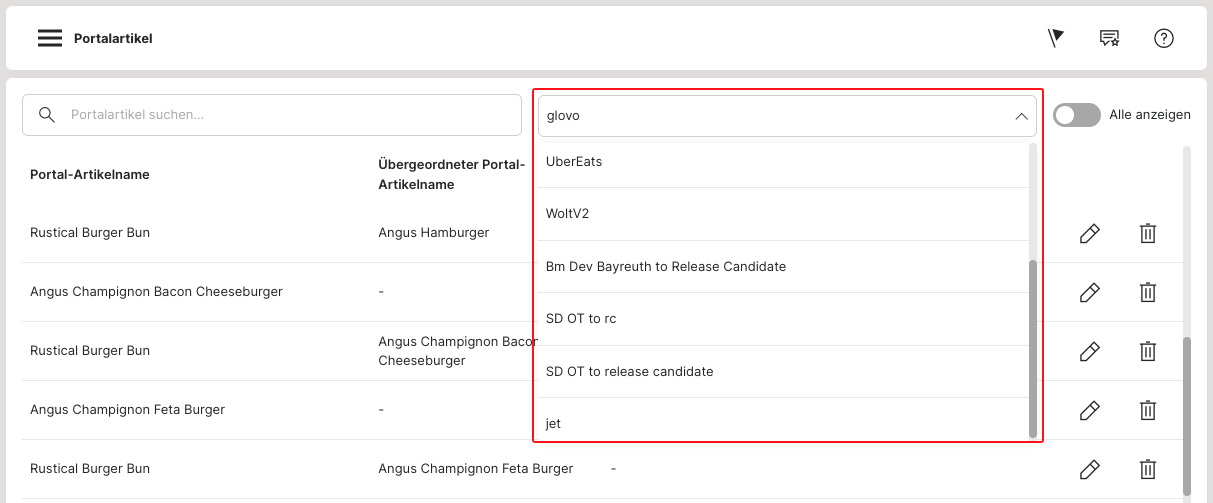Delete the Angus Hamburger Rustical Burger Bun row
This screenshot has height=503, width=1213.
click(x=1148, y=233)
